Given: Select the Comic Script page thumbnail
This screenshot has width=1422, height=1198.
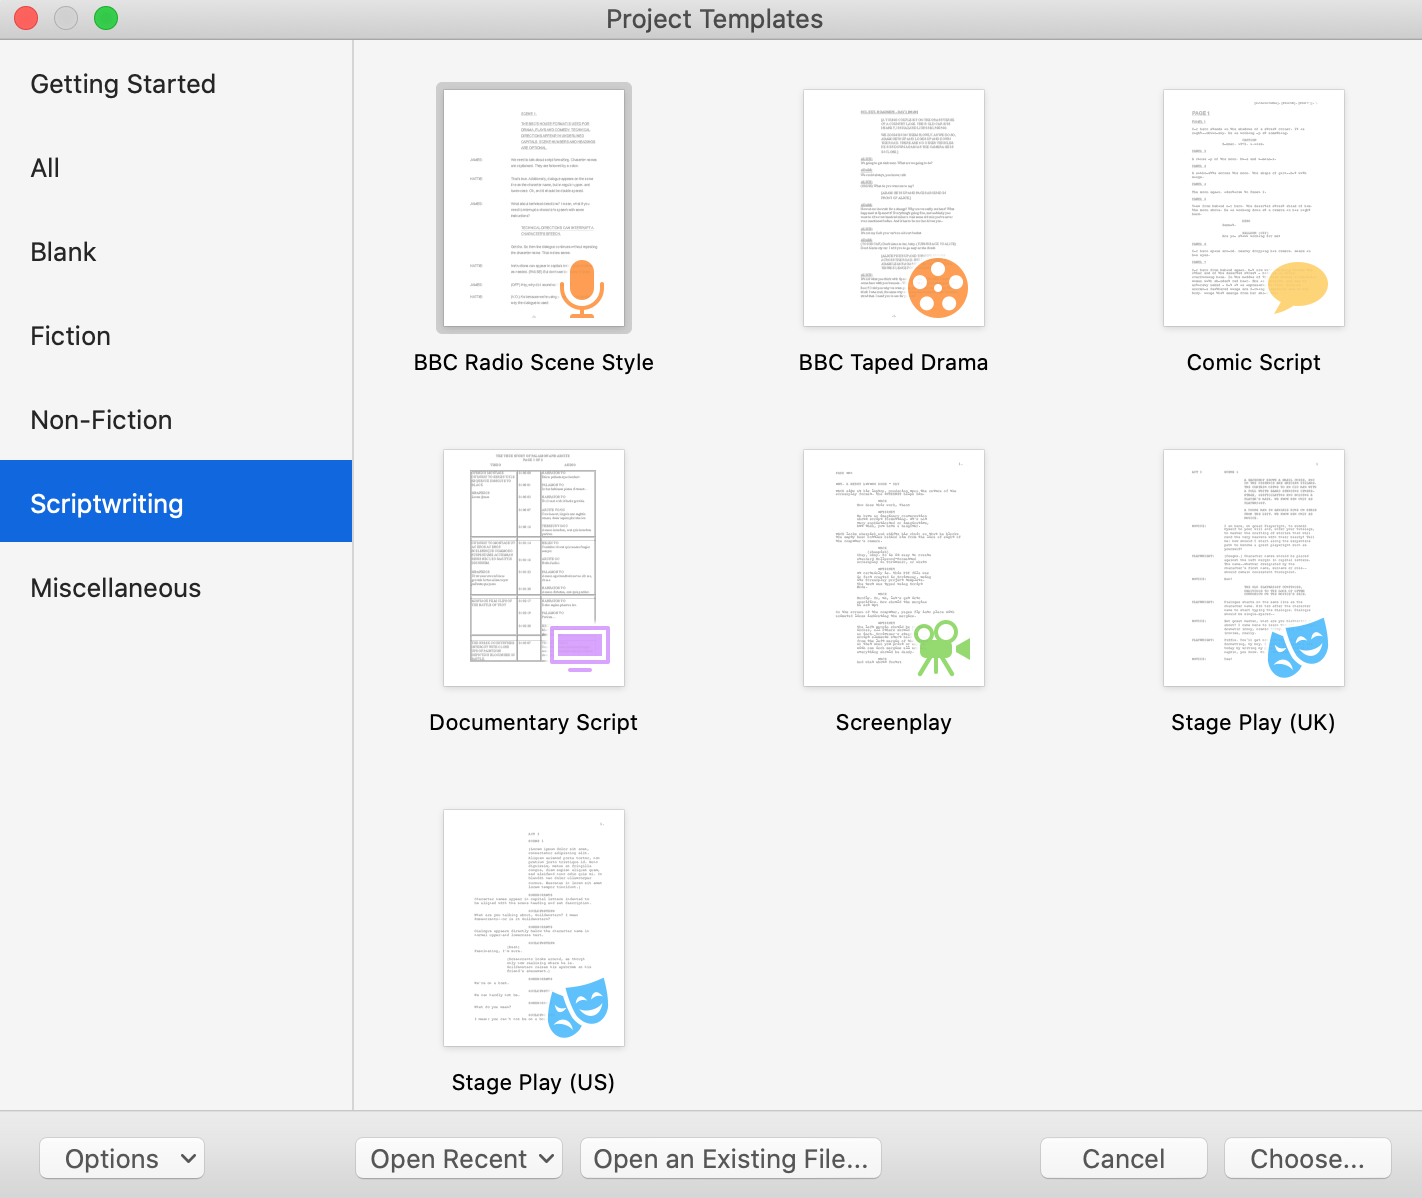Looking at the screenshot, I should [1254, 208].
